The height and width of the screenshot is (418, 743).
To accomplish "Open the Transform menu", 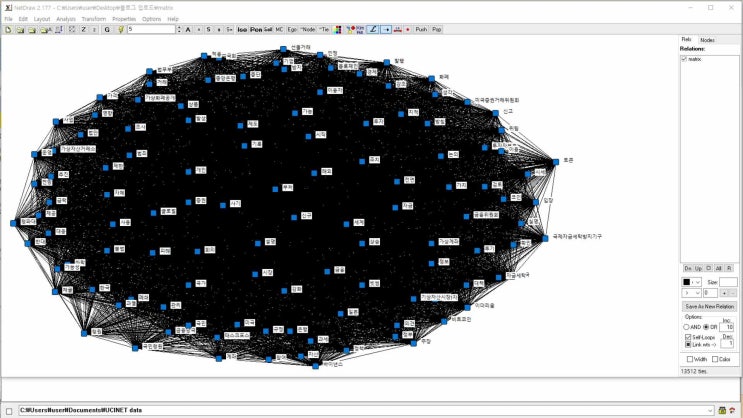I will (x=93, y=19).
